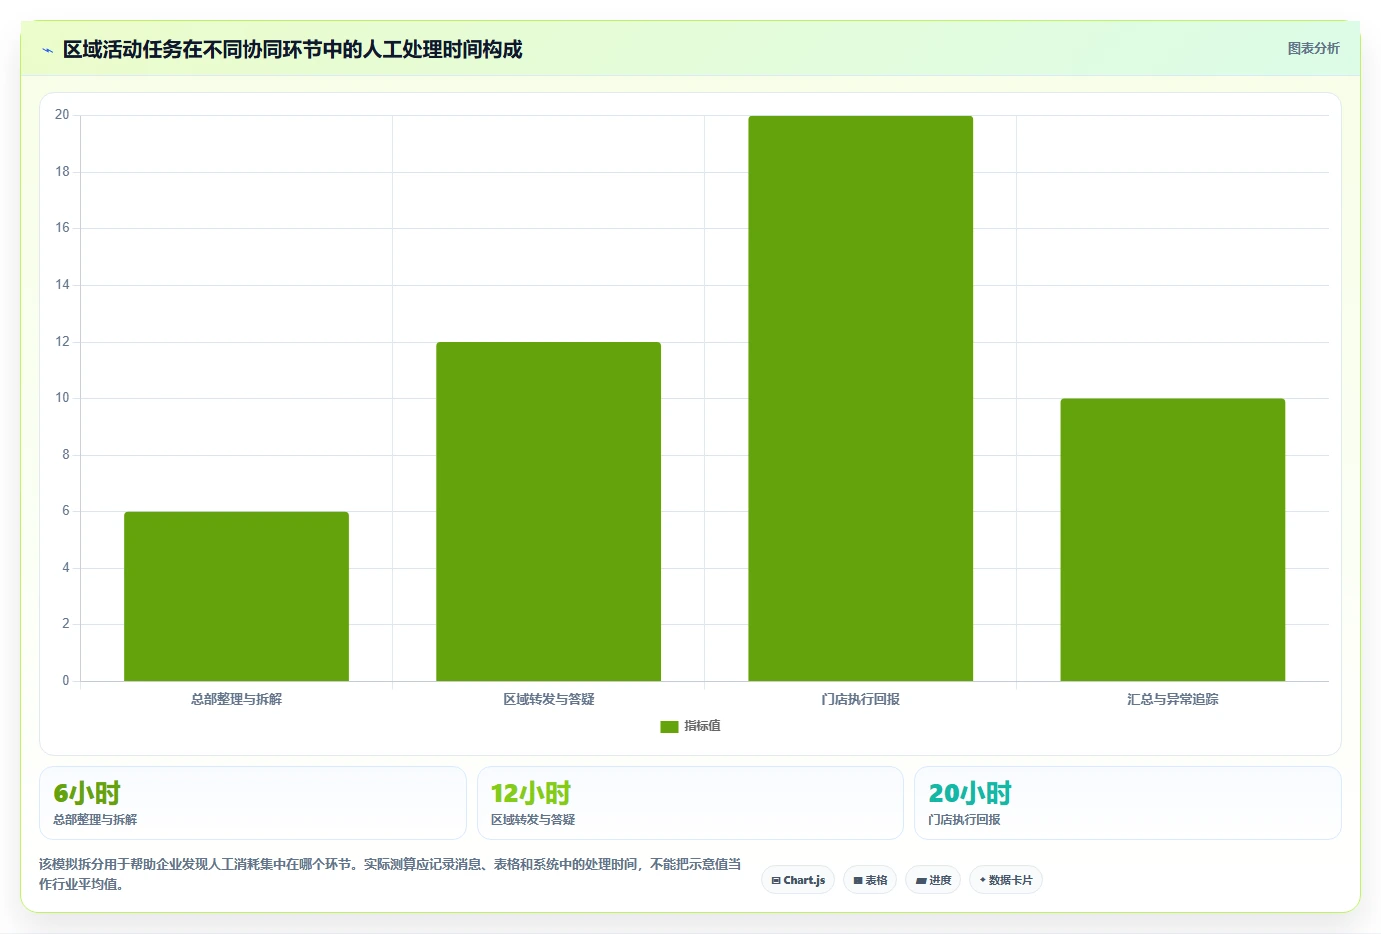
Task: Click the 图表分析 label in header
Action: click(1313, 48)
